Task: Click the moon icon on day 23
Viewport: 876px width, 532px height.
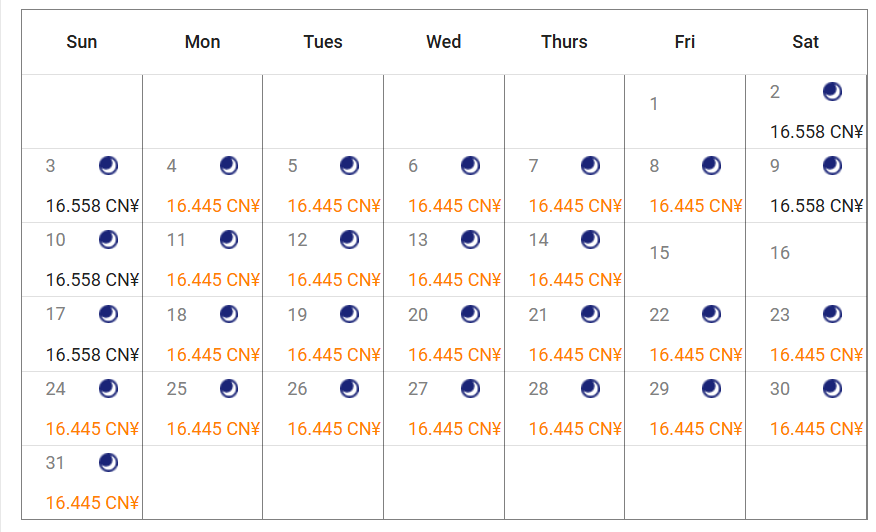Action: pyautogui.click(x=832, y=314)
